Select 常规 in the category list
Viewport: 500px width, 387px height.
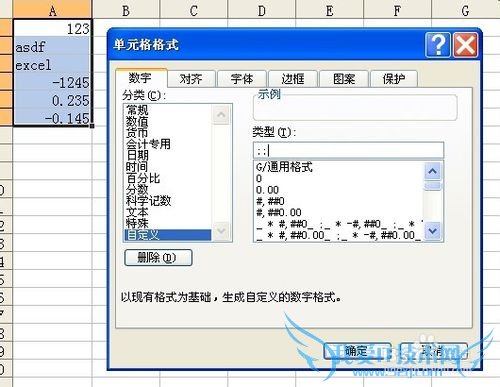coord(168,110)
